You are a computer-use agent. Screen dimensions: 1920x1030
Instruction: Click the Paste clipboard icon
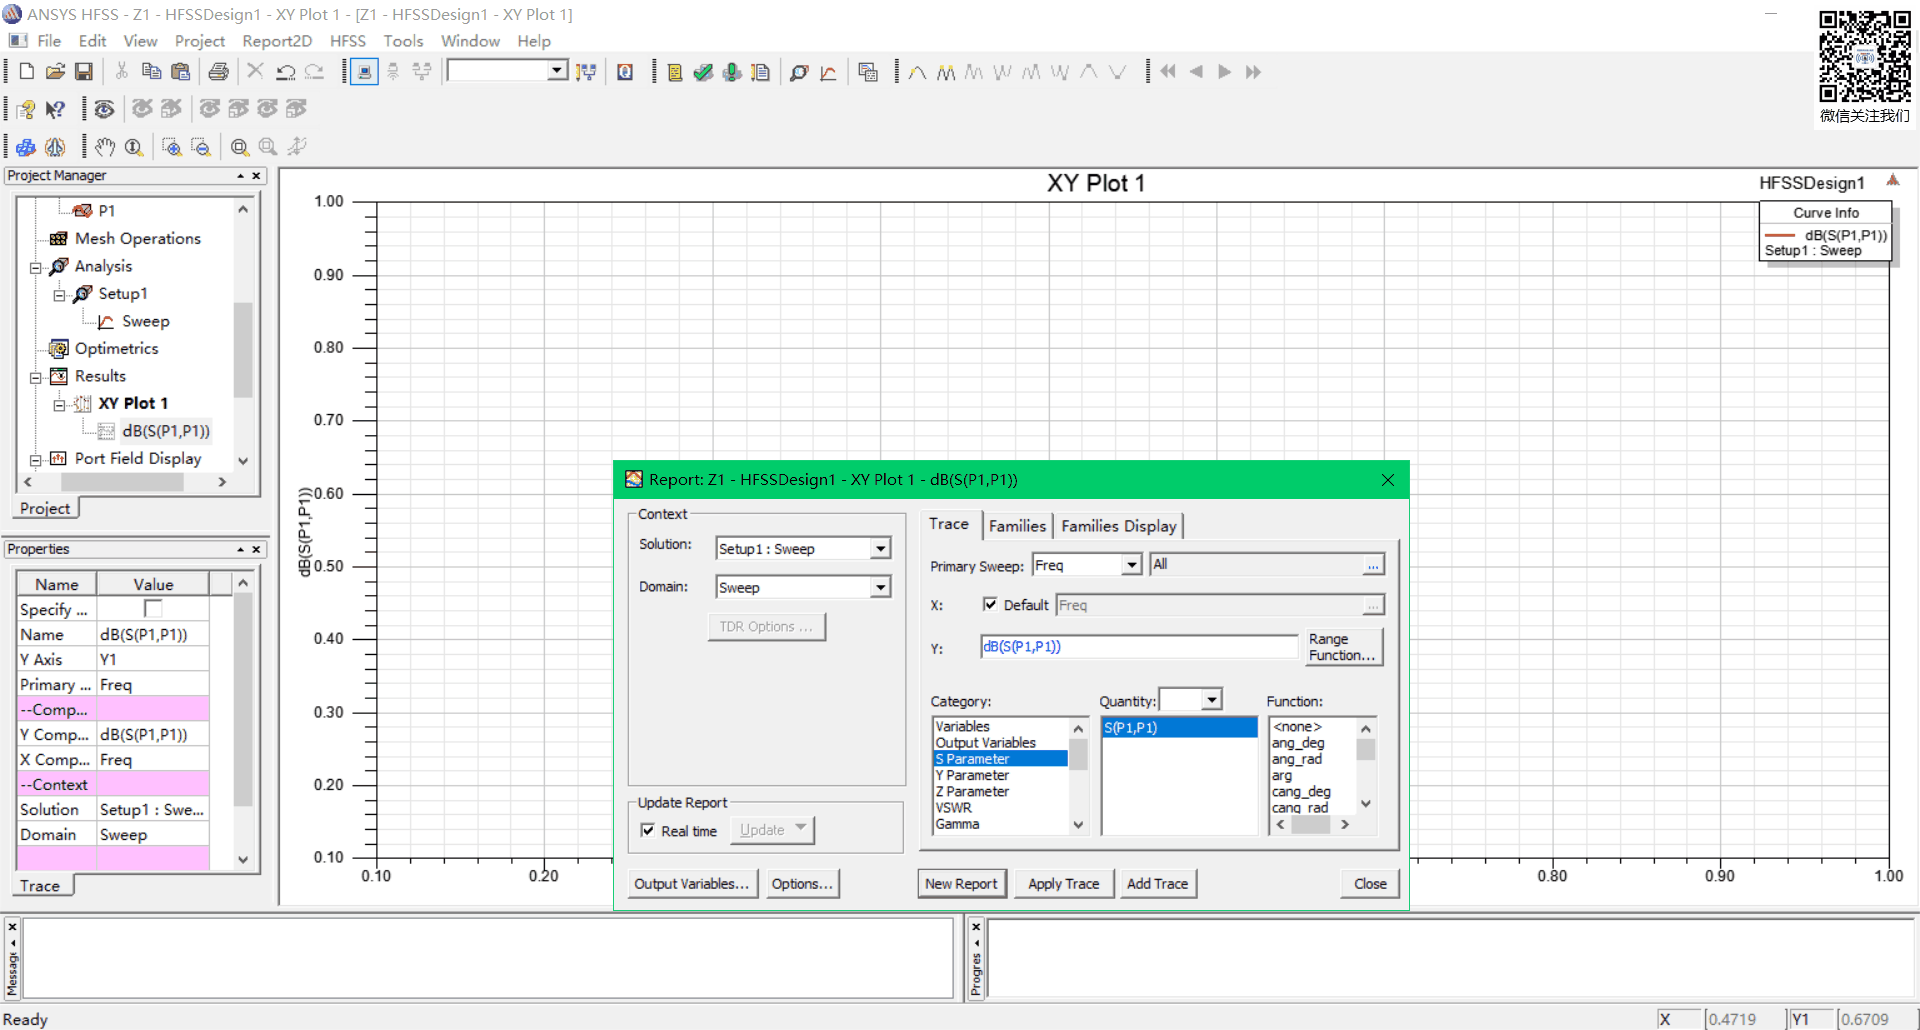coord(180,72)
